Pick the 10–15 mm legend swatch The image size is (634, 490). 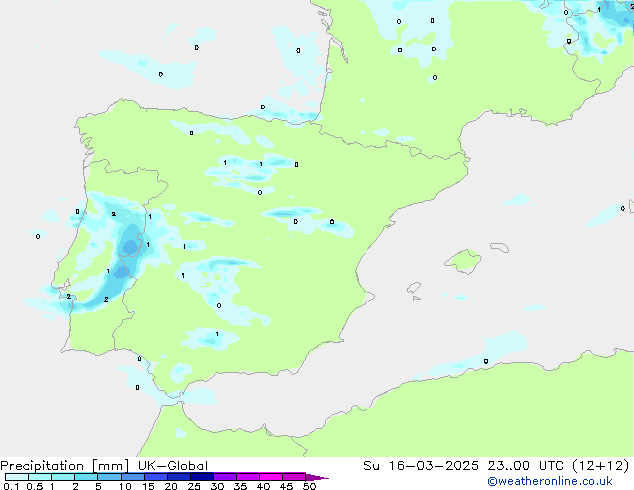[x=132, y=477]
